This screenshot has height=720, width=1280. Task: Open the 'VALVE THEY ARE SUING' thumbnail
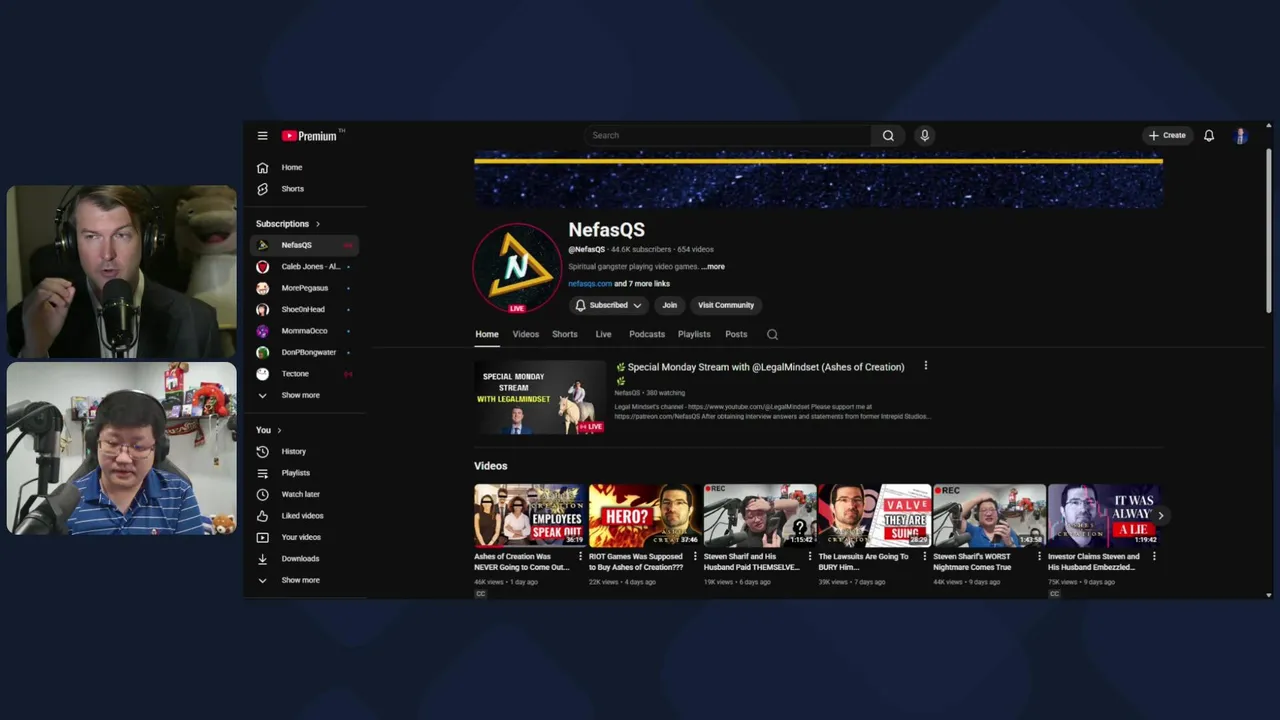(x=875, y=515)
